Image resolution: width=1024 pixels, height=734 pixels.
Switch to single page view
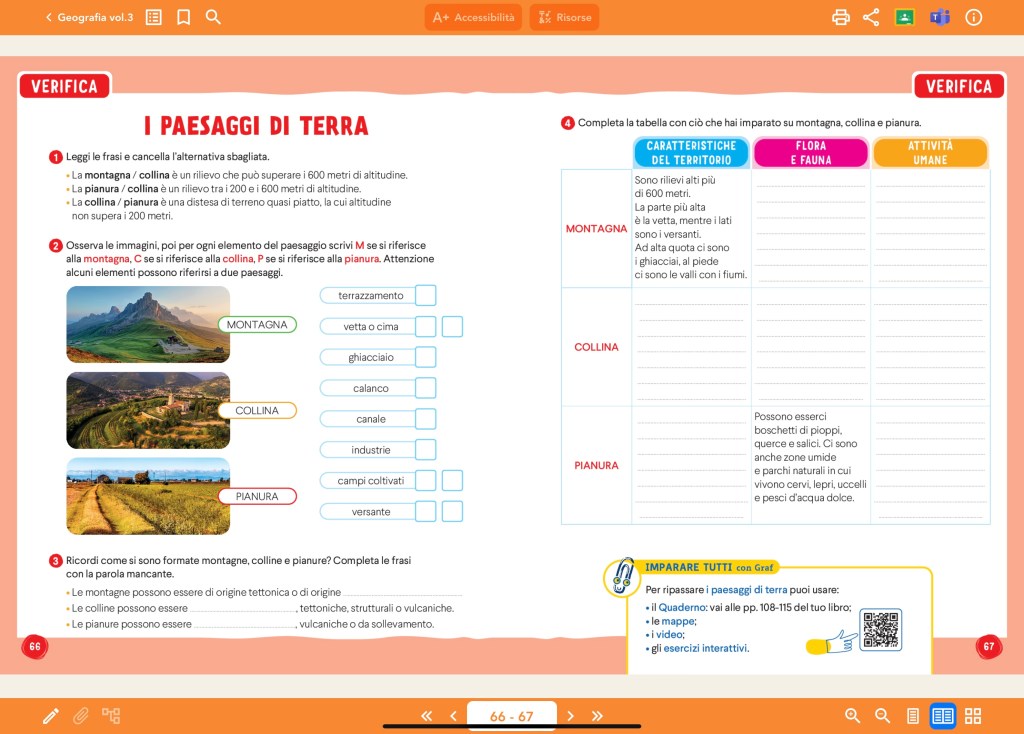(x=912, y=716)
